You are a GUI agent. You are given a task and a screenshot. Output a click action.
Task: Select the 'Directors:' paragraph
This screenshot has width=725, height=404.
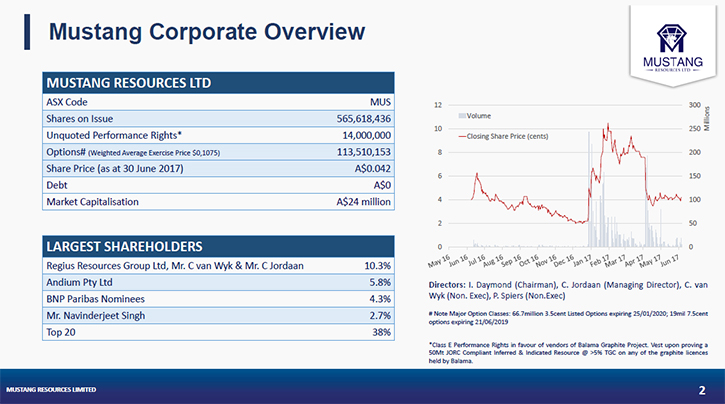568,290
